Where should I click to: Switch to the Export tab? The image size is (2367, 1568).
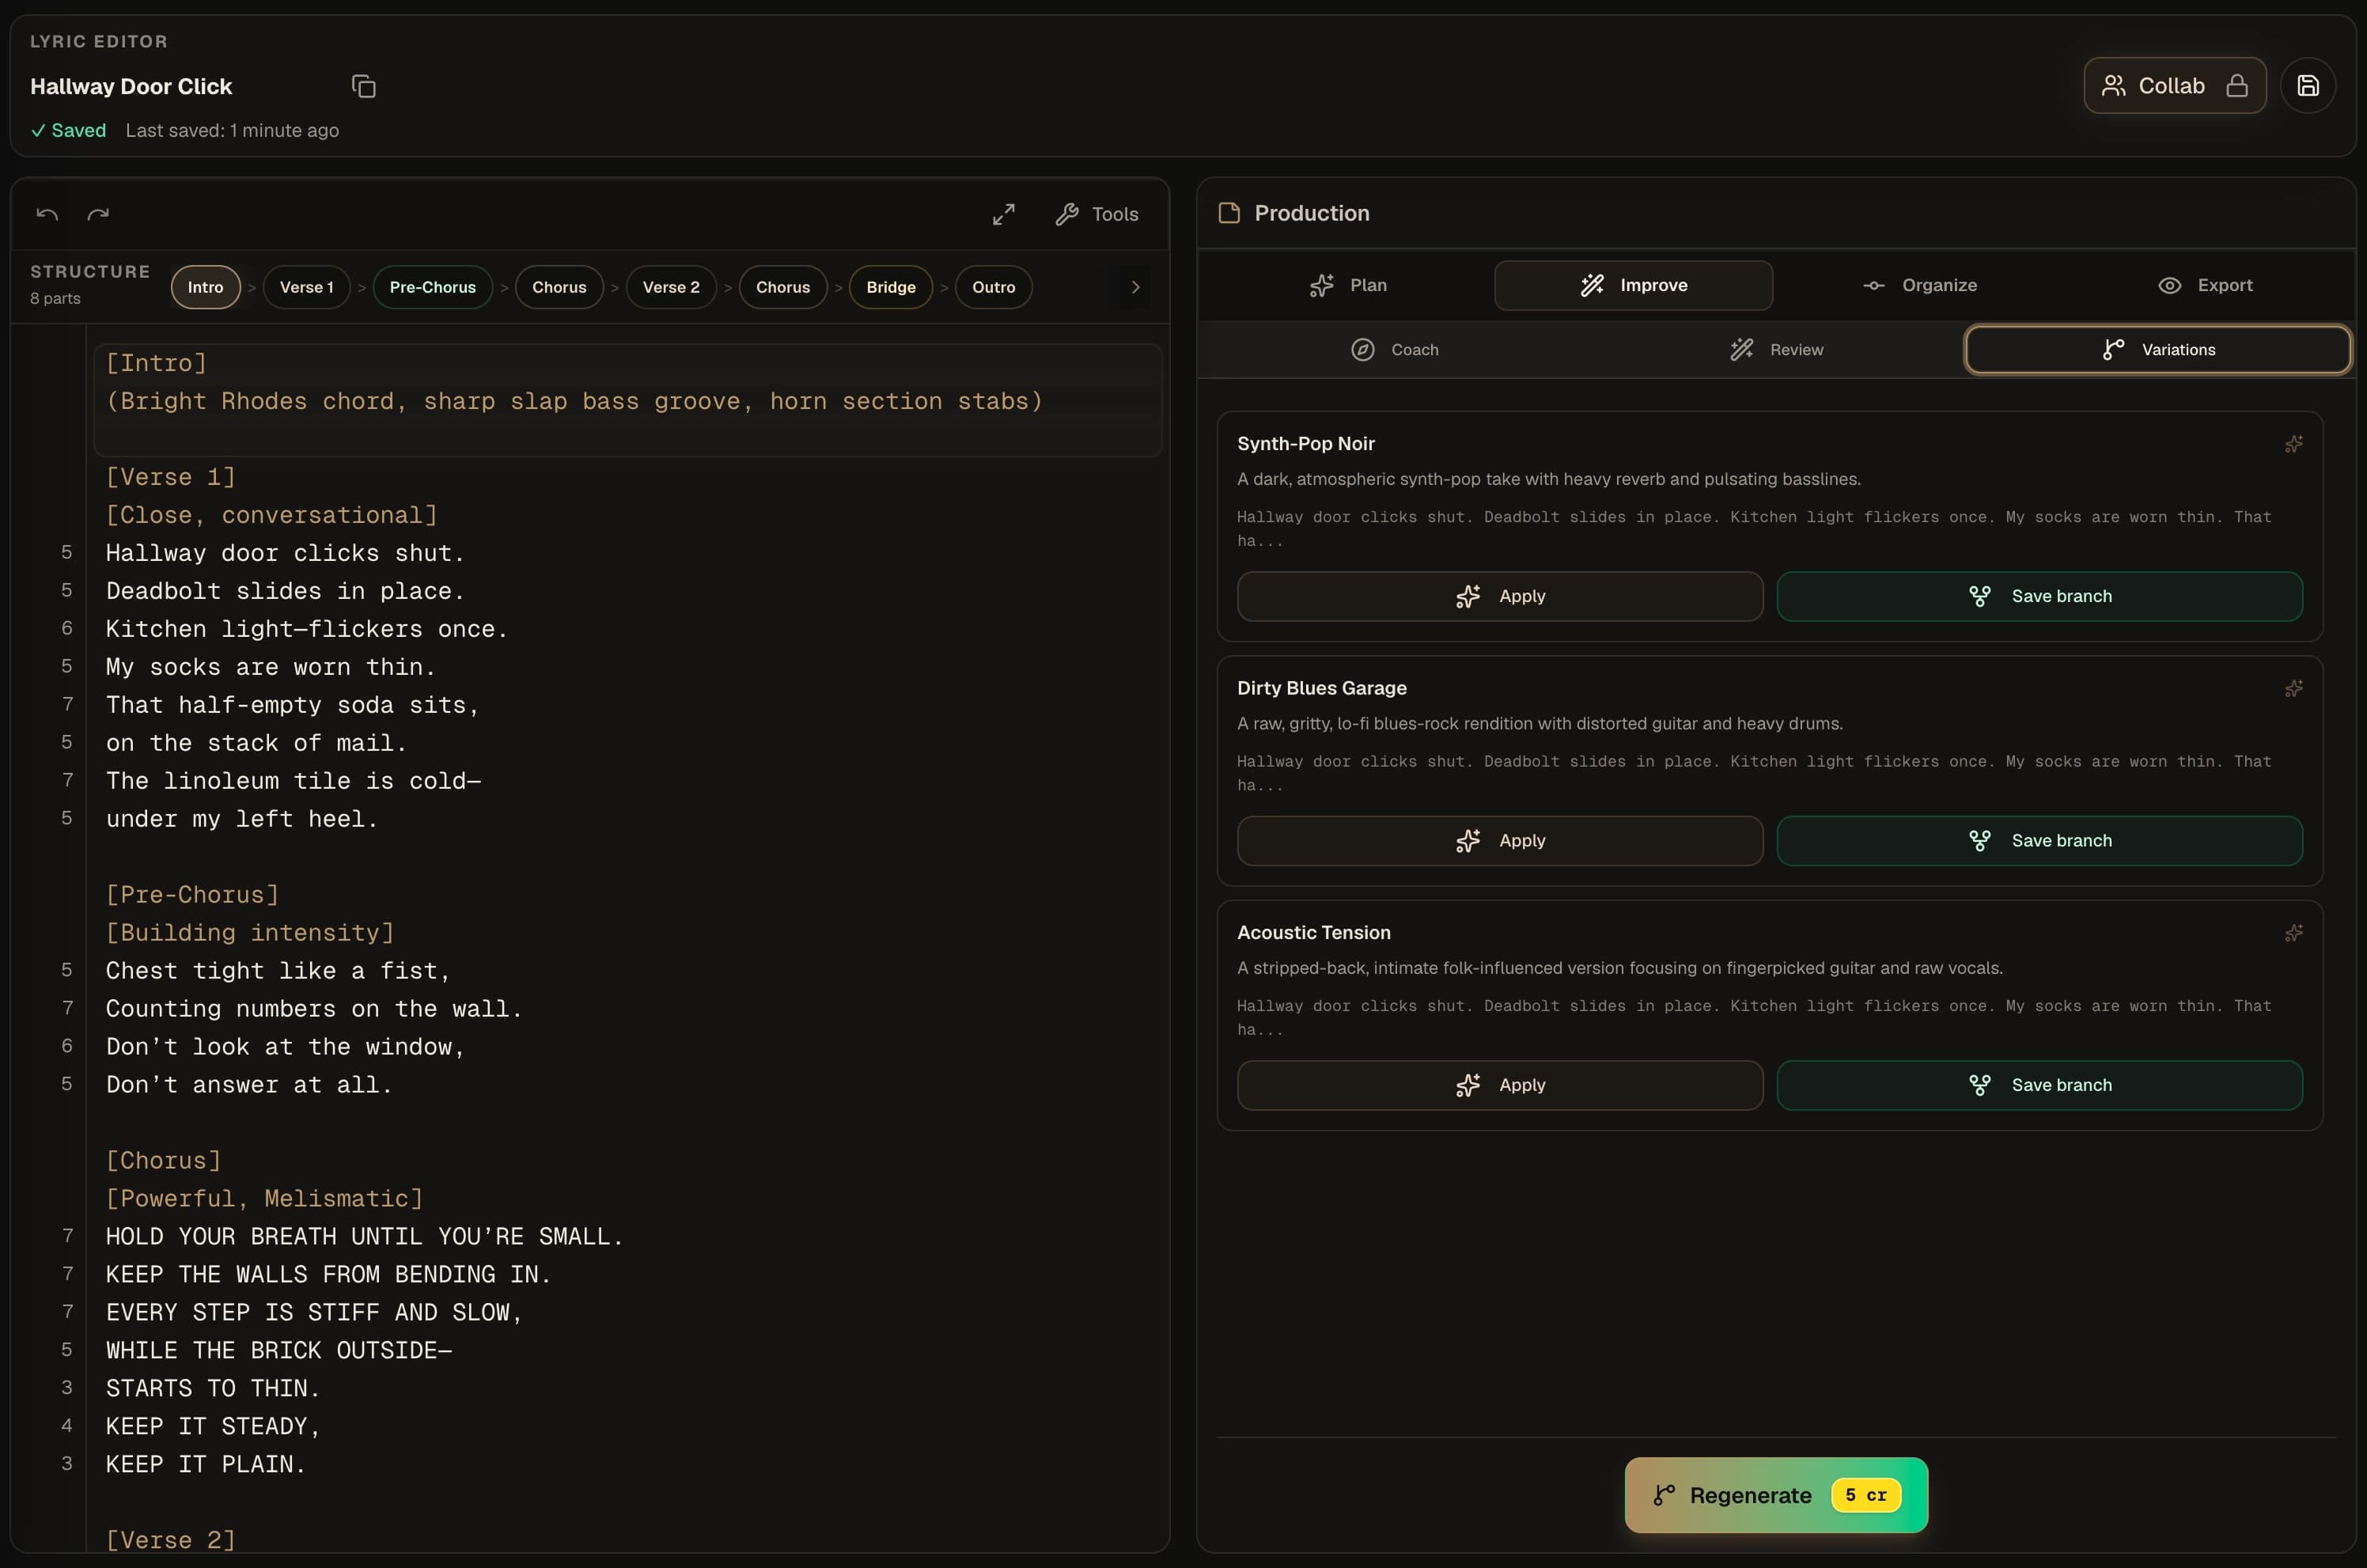pyautogui.click(x=2205, y=286)
